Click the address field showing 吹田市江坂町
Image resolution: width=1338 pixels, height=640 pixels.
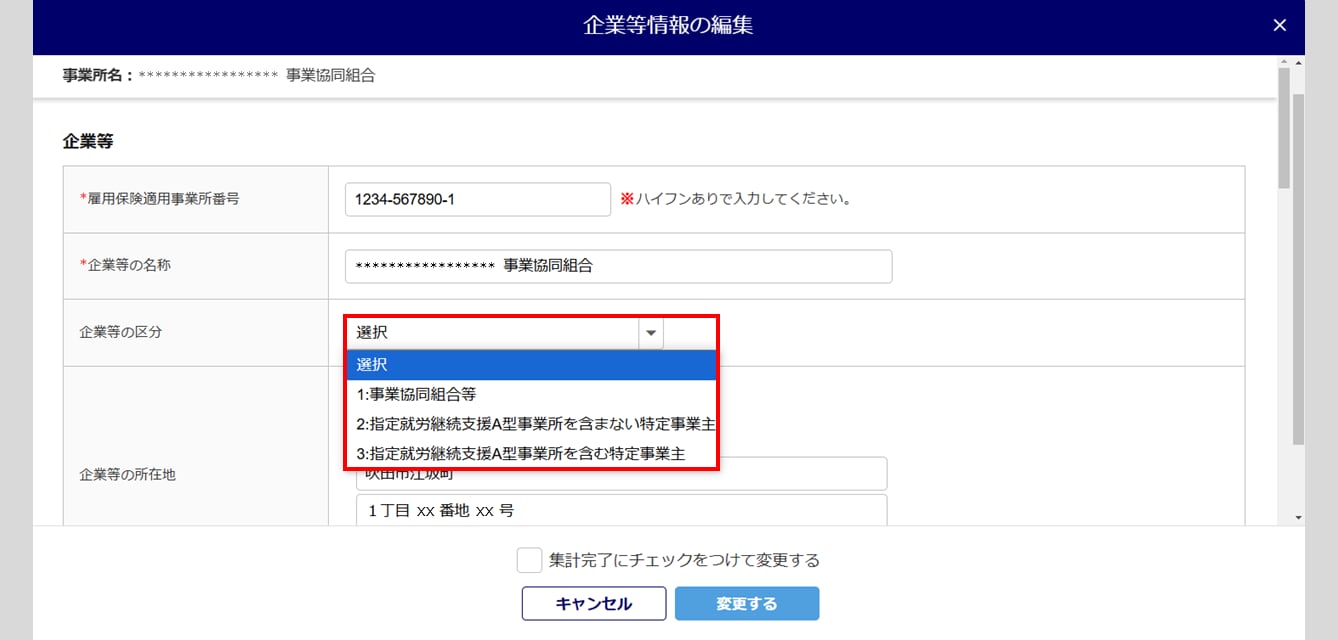click(x=622, y=474)
